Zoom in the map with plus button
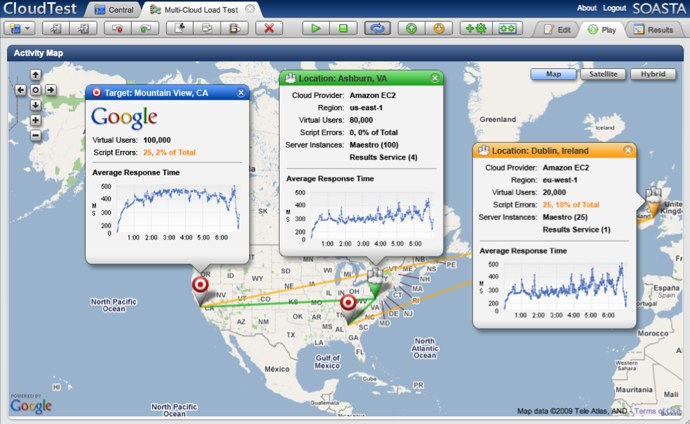690x424 pixels. pyautogui.click(x=36, y=121)
